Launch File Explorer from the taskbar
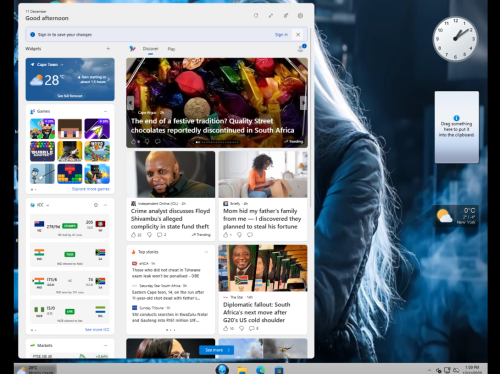 coord(242,370)
